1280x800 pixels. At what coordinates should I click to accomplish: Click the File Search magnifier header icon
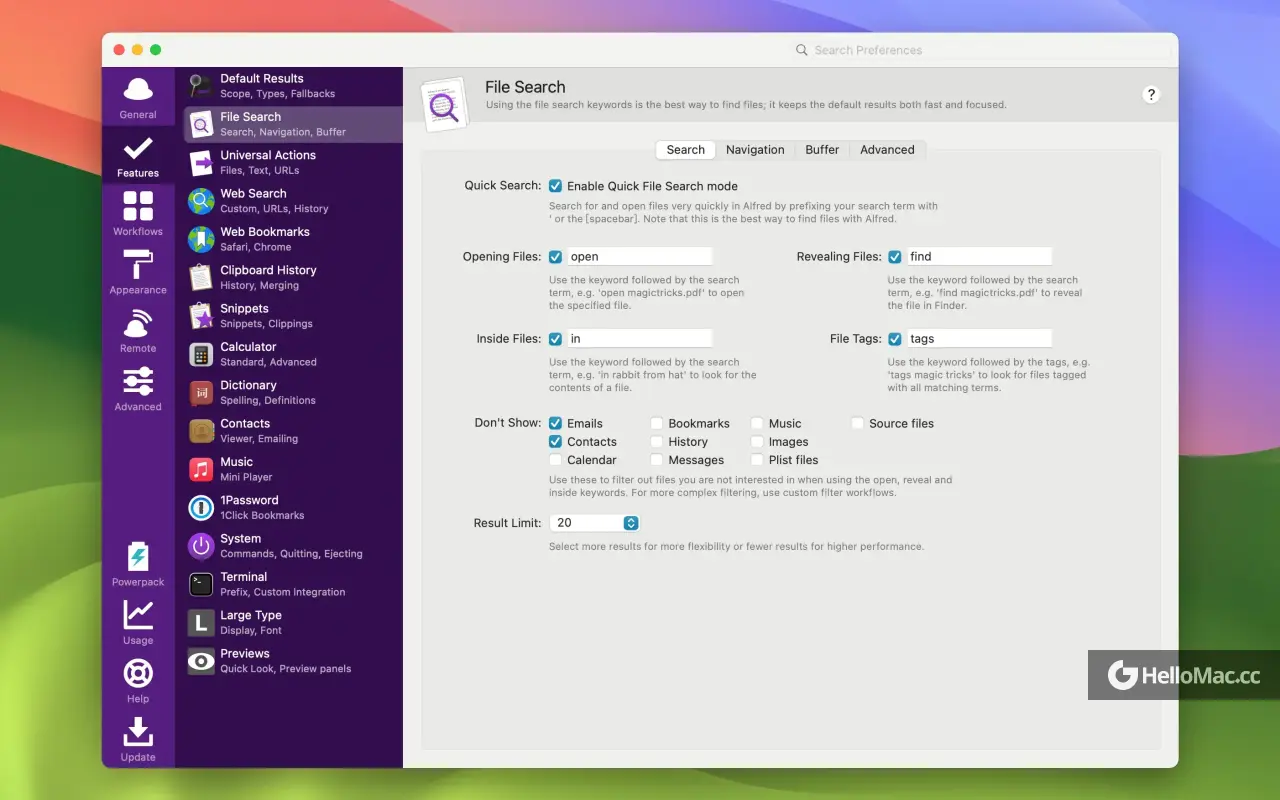(x=444, y=104)
